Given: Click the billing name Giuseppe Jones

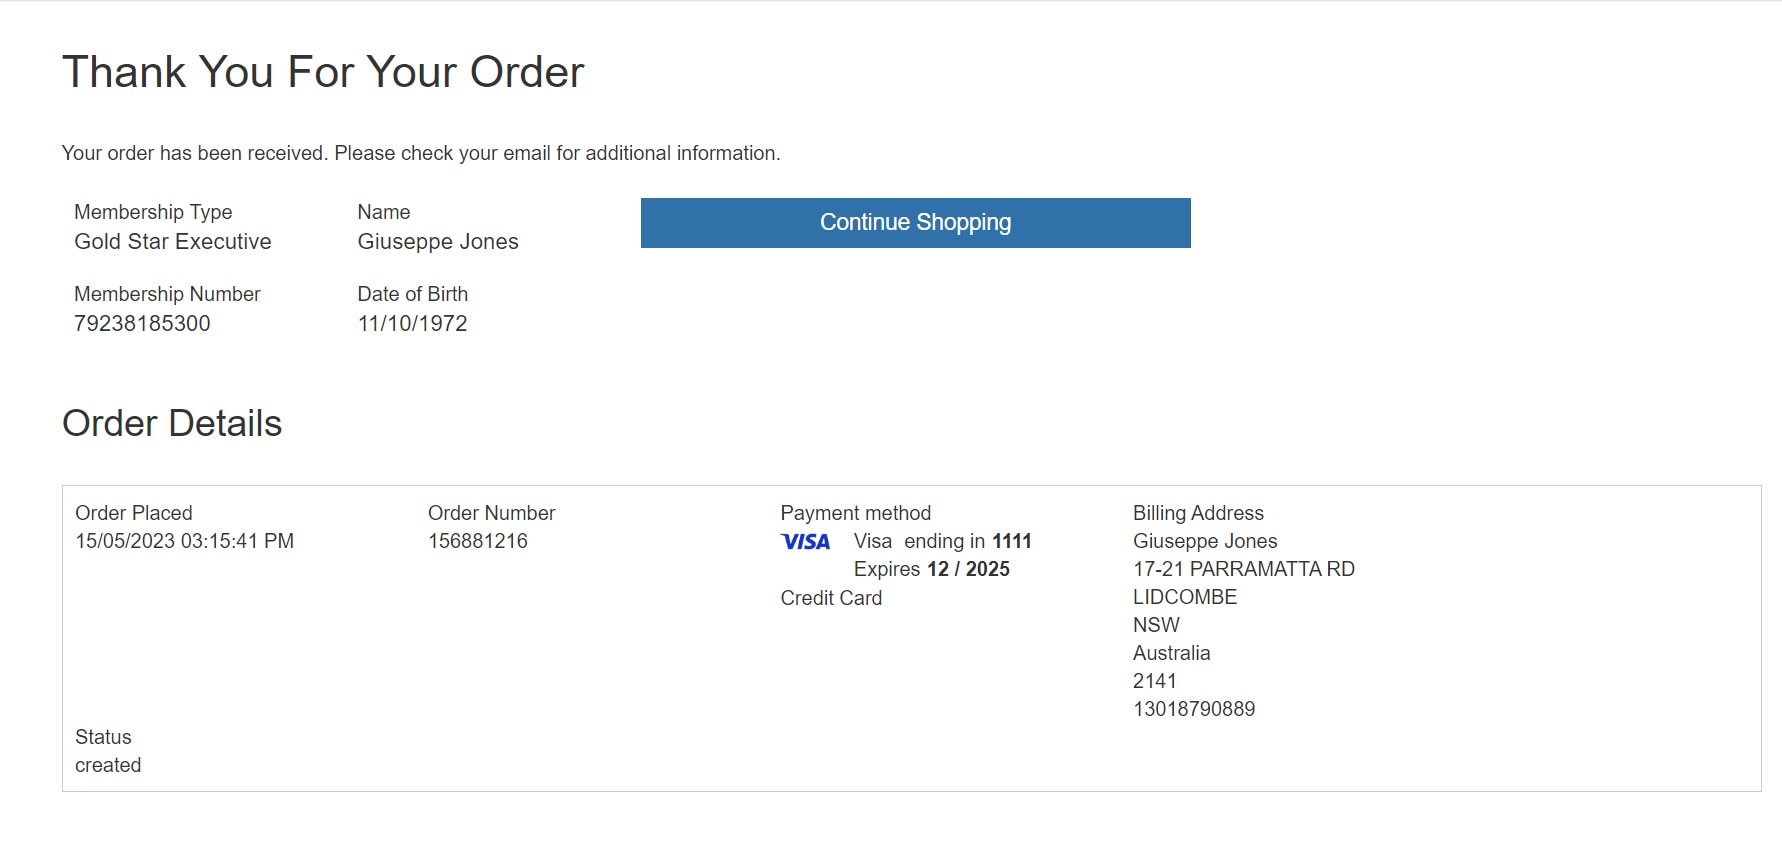Looking at the screenshot, I should pos(1205,541).
